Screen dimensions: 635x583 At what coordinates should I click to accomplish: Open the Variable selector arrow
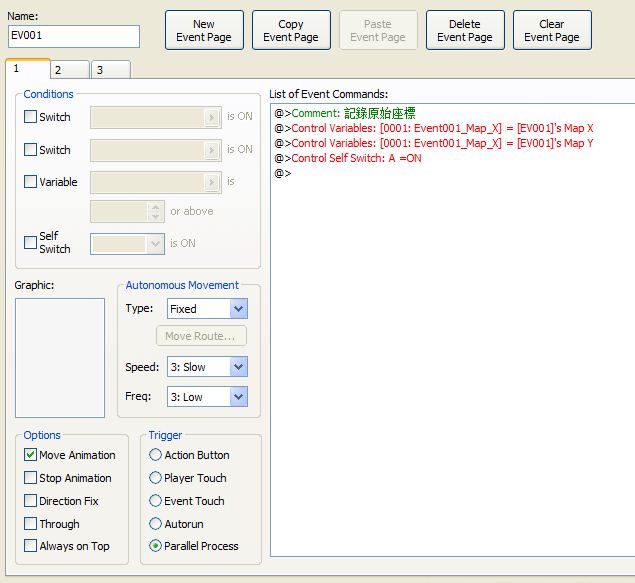211,182
